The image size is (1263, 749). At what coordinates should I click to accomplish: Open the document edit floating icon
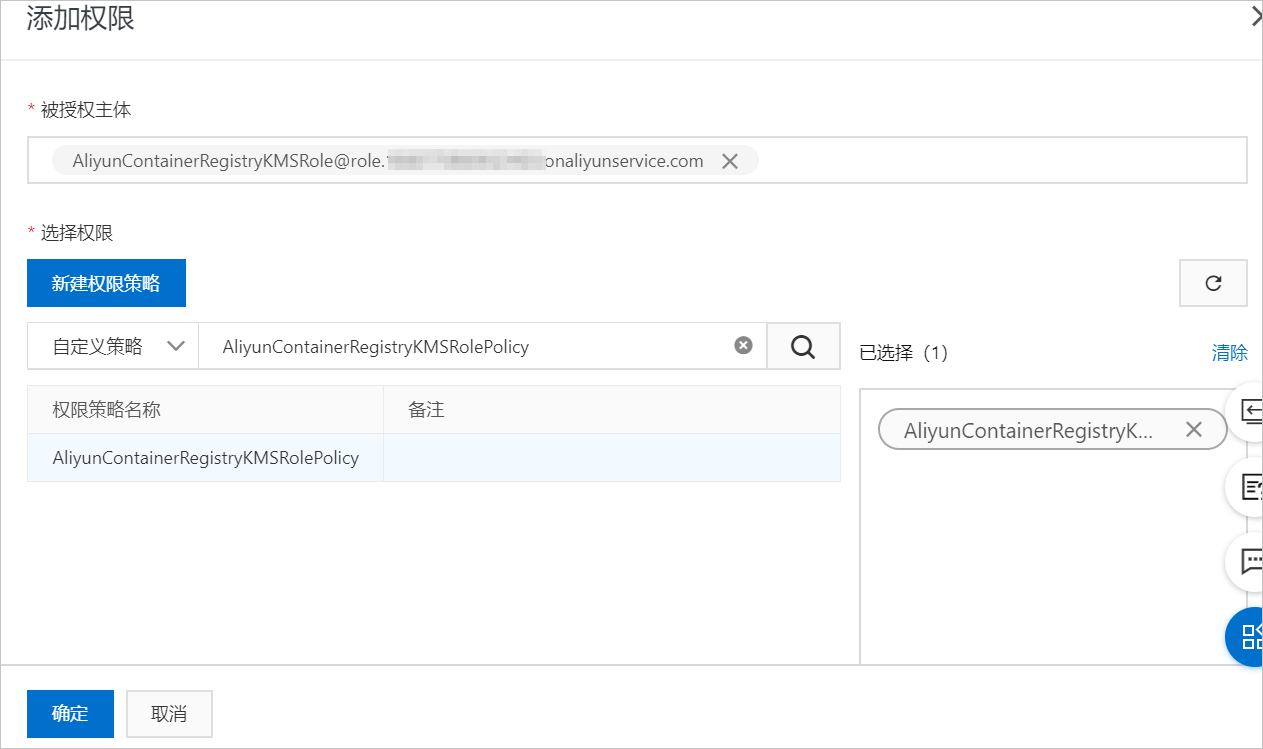pos(1248,486)
